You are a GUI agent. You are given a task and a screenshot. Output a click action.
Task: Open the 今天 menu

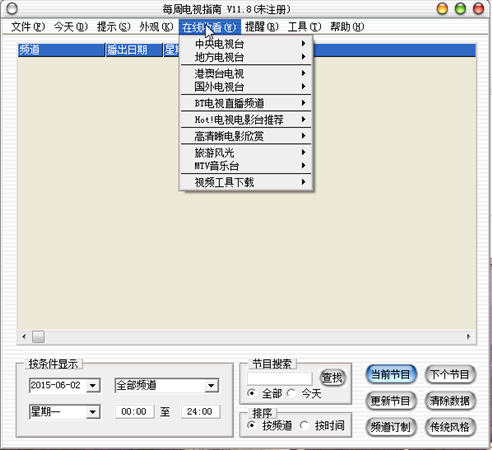click(71, 27)
